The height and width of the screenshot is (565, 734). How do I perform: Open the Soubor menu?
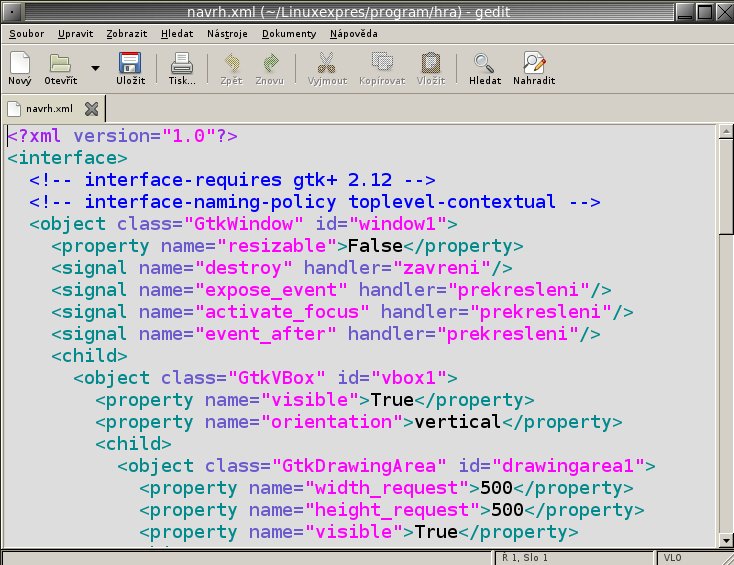point(27,34)
